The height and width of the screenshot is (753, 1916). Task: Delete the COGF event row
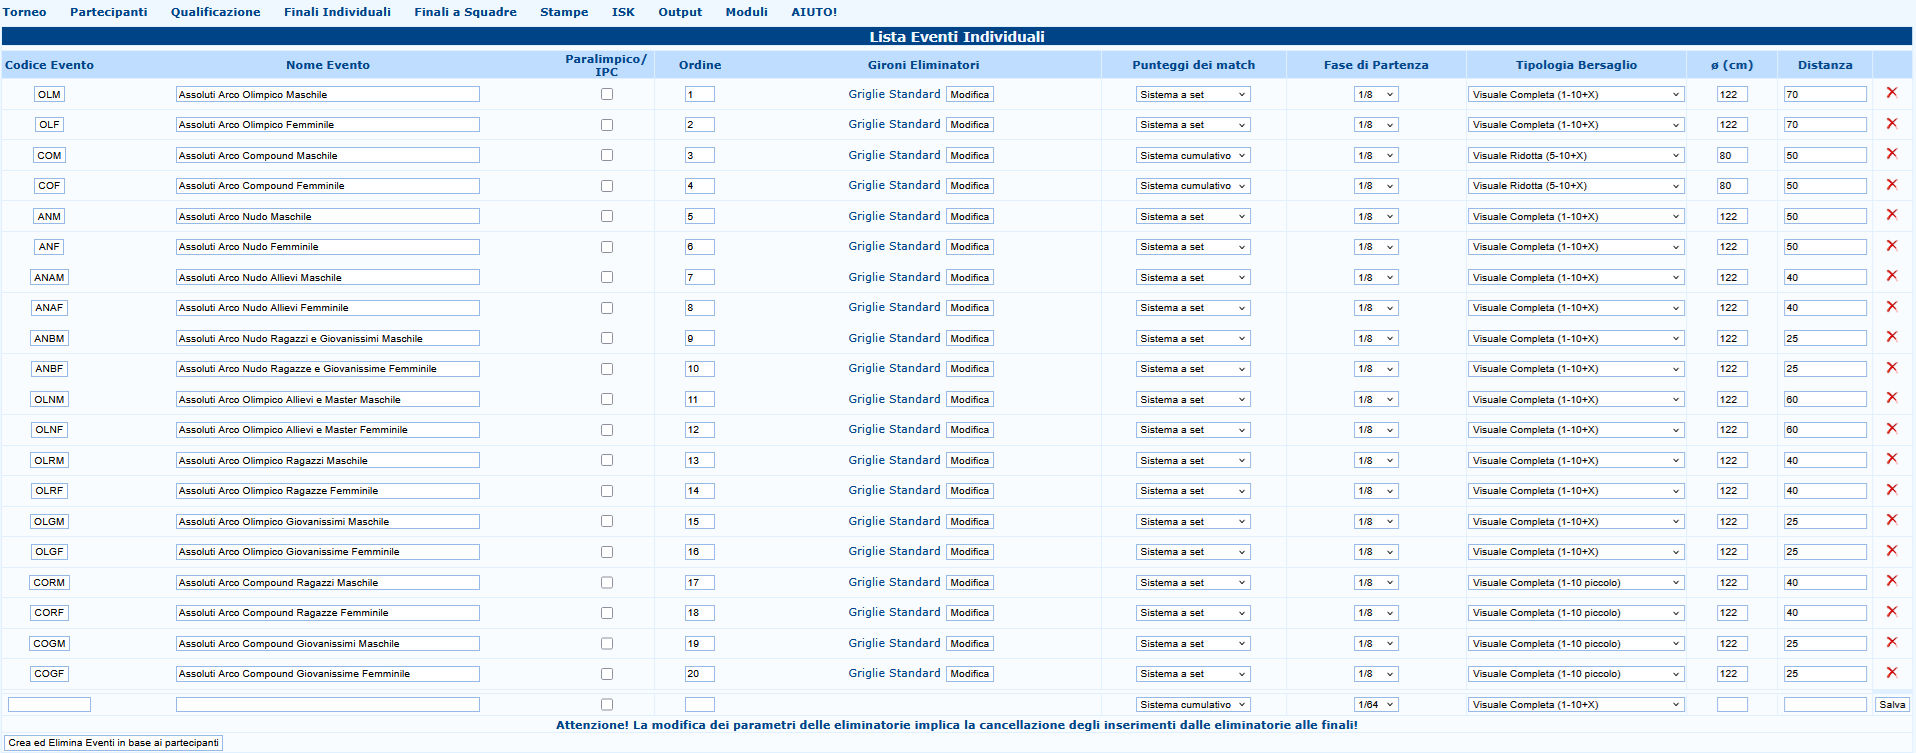click(1891, 673)
